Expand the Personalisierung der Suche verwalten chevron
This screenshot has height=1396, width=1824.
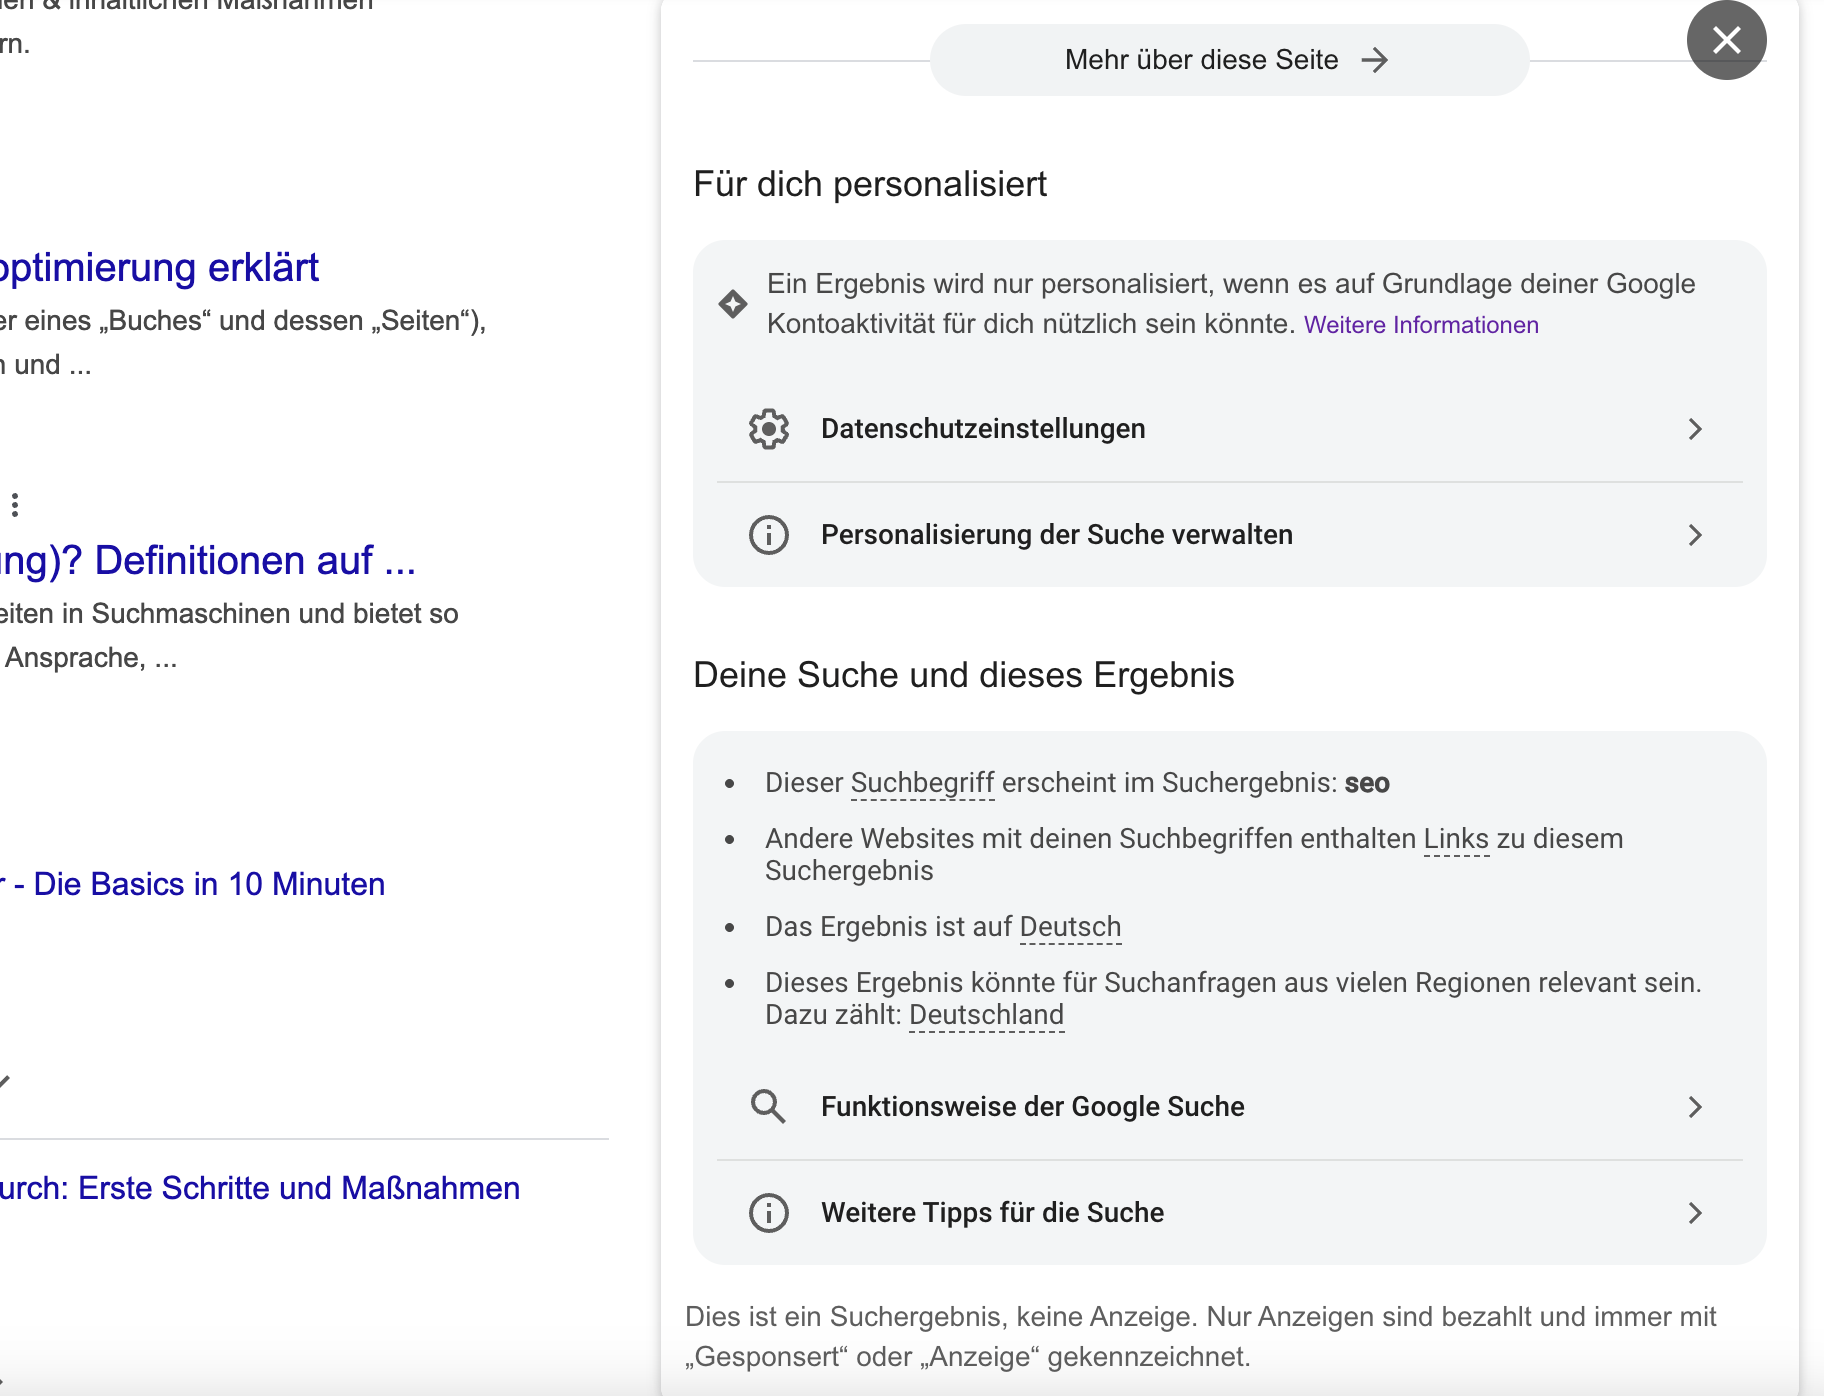click(1696, 535)
